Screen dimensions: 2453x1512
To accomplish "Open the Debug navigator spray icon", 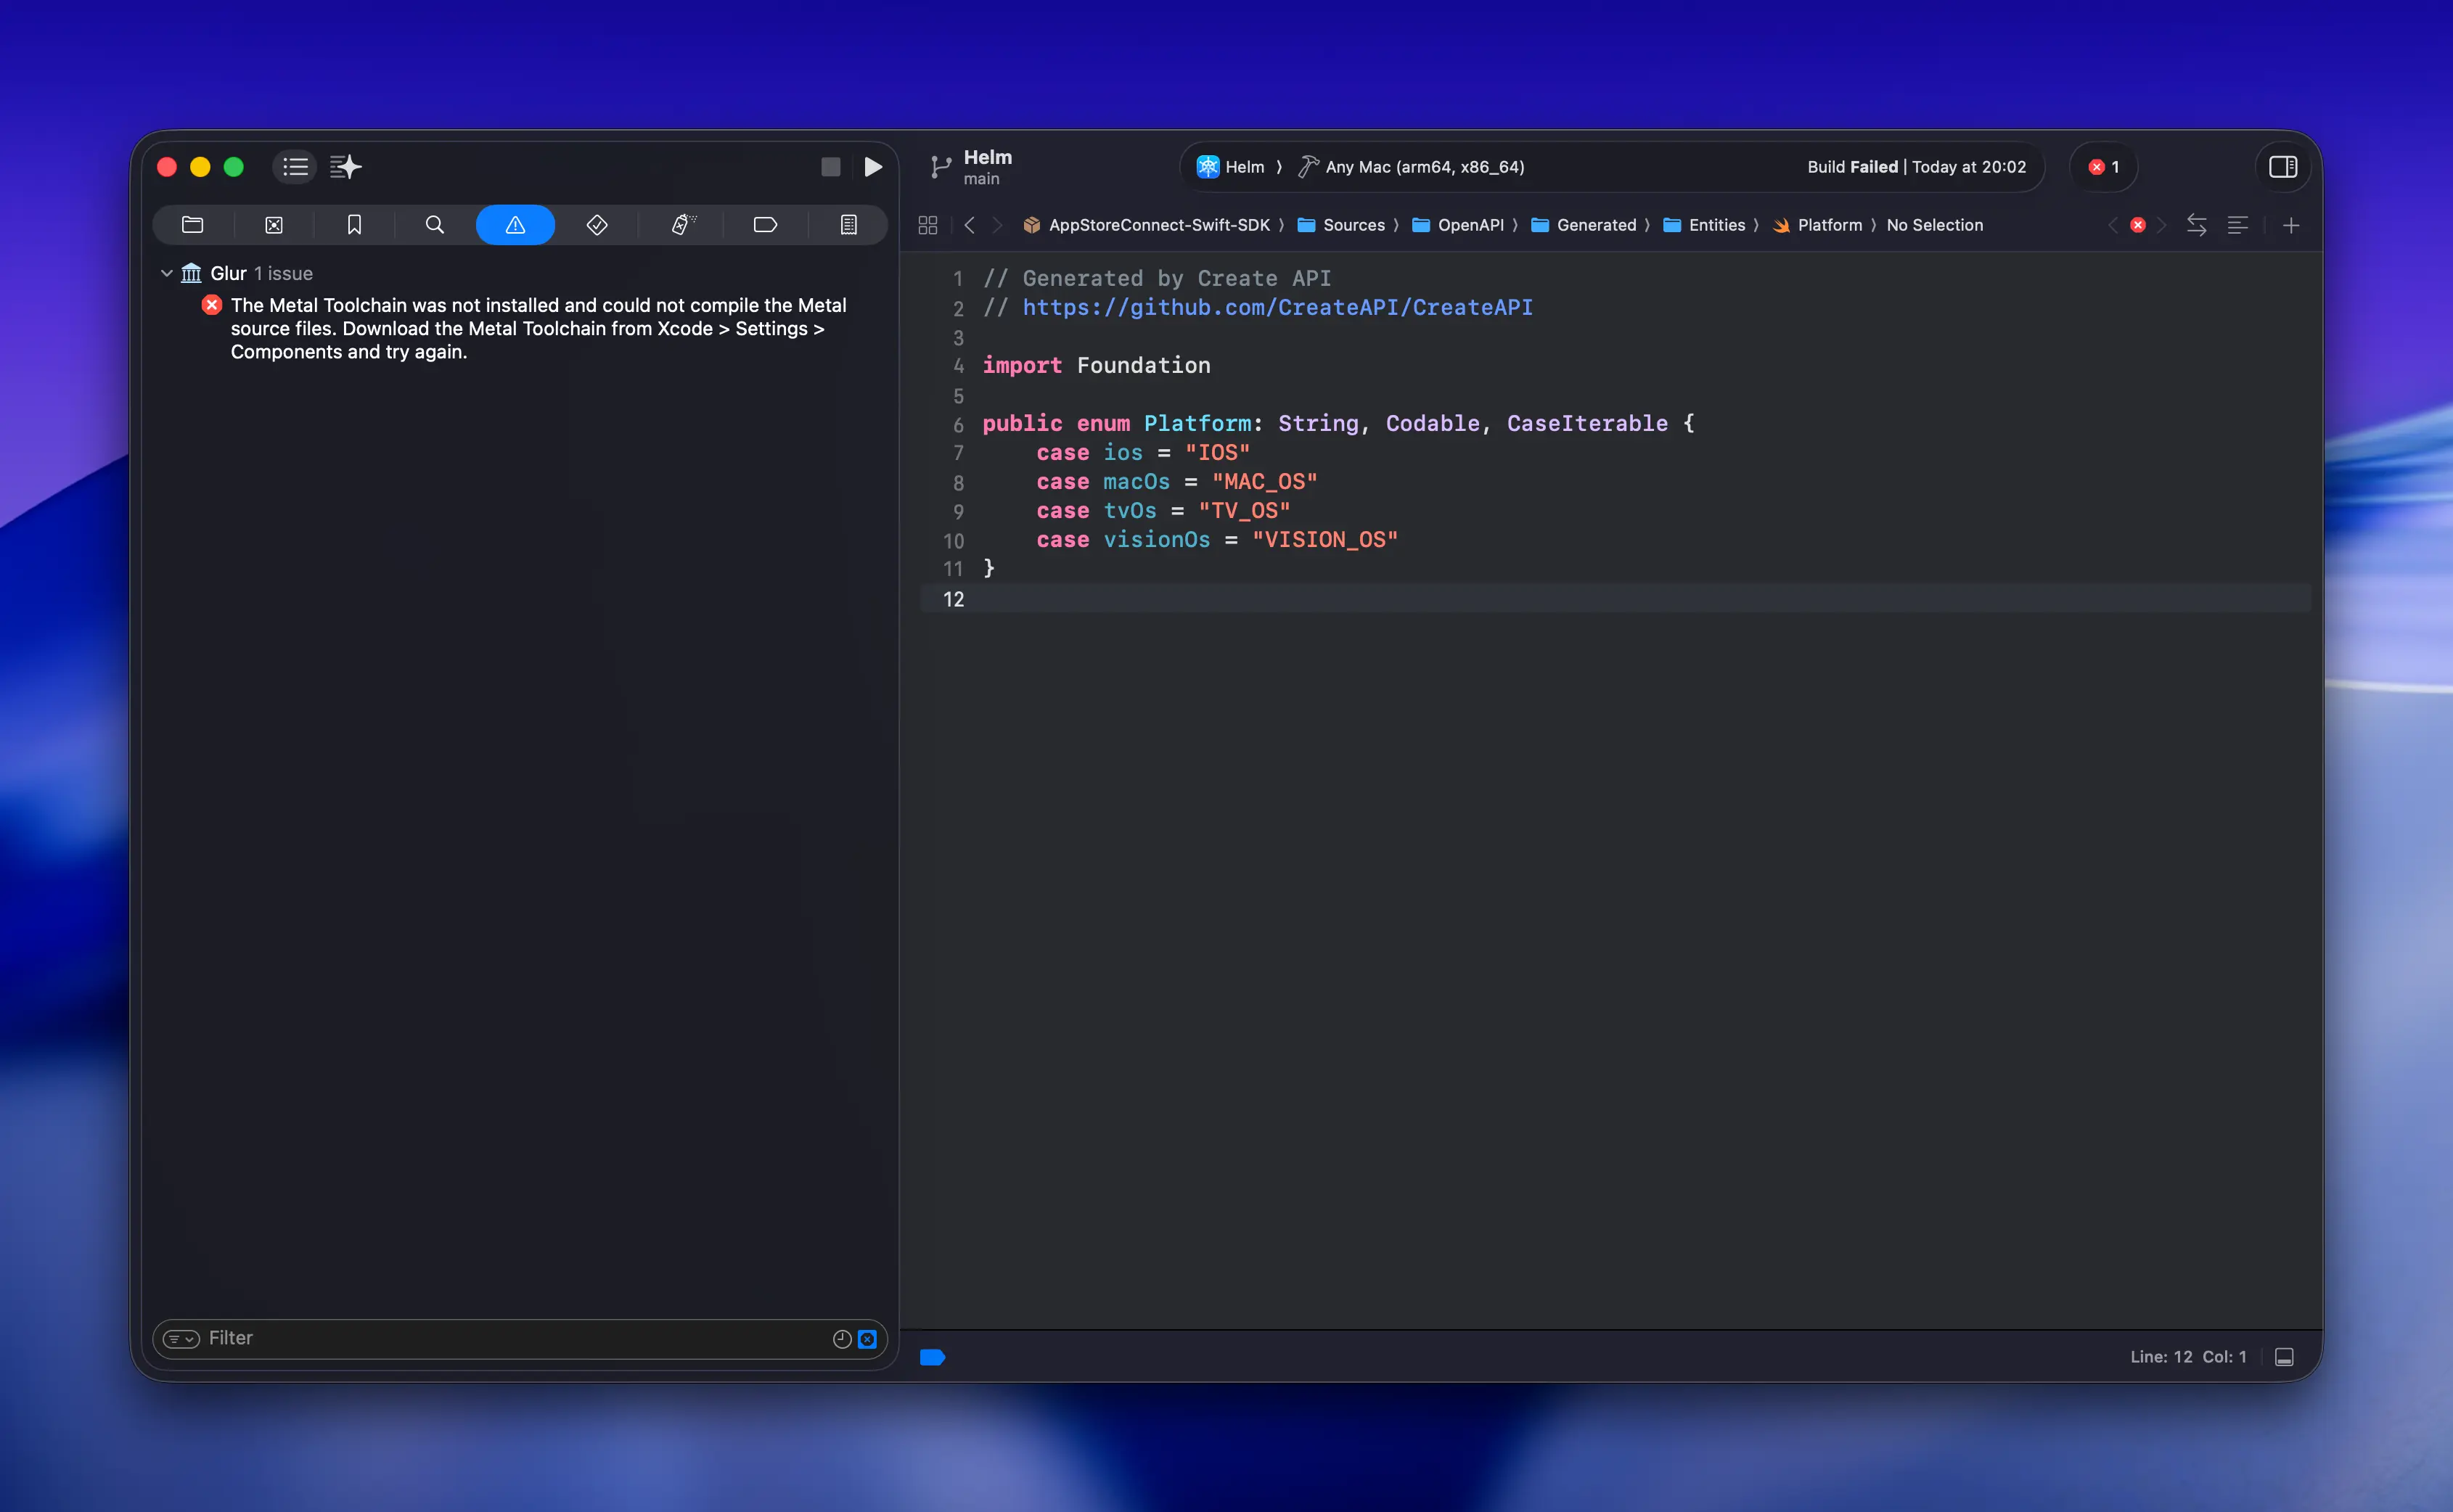I will (683, 225).
